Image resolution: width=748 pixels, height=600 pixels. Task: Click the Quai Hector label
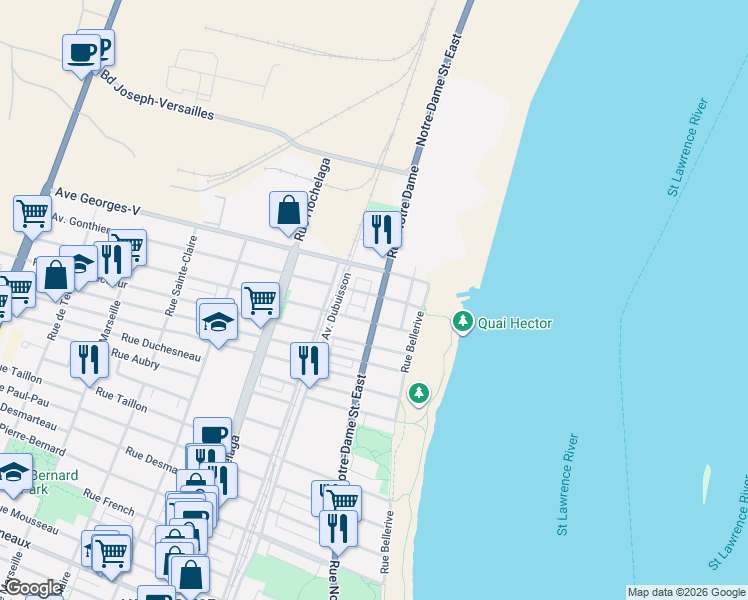click(x=515, y=323)
